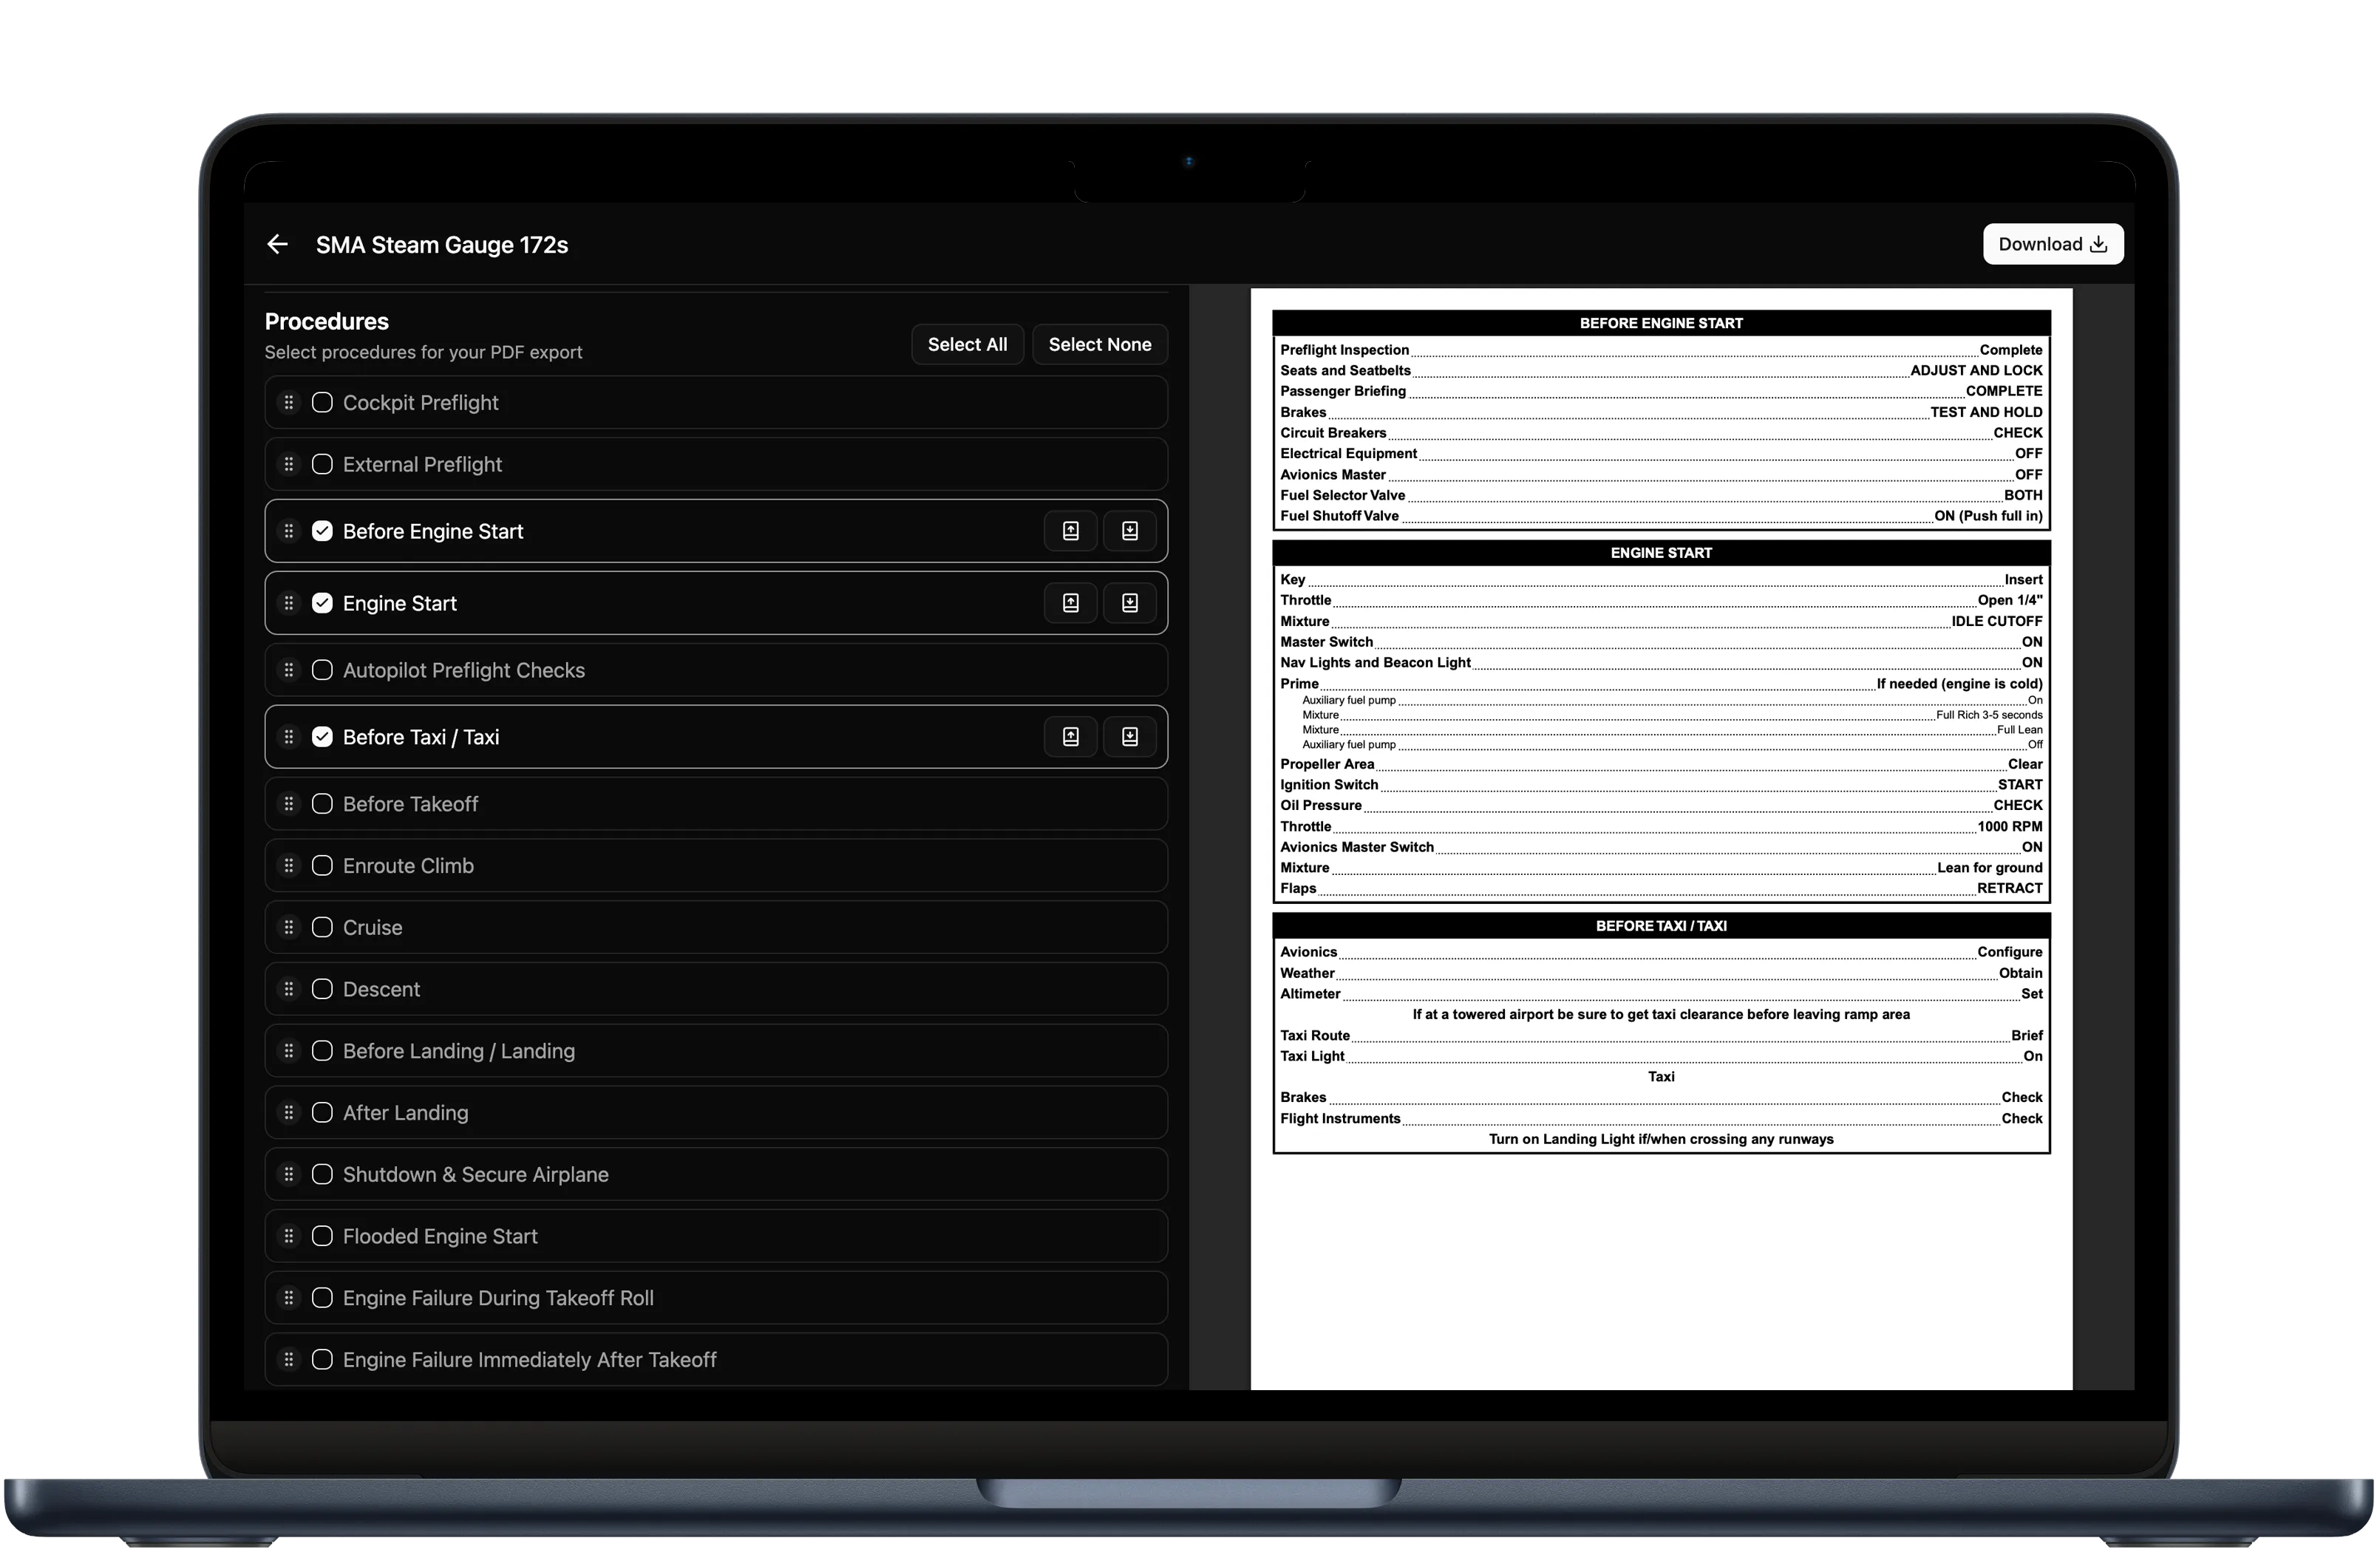Image resolution: width=2380 pixels, height=1552 pixels.
Task: Click book down-arrow icon on Before Engine Start row
Action: [x=1129, y=531]
